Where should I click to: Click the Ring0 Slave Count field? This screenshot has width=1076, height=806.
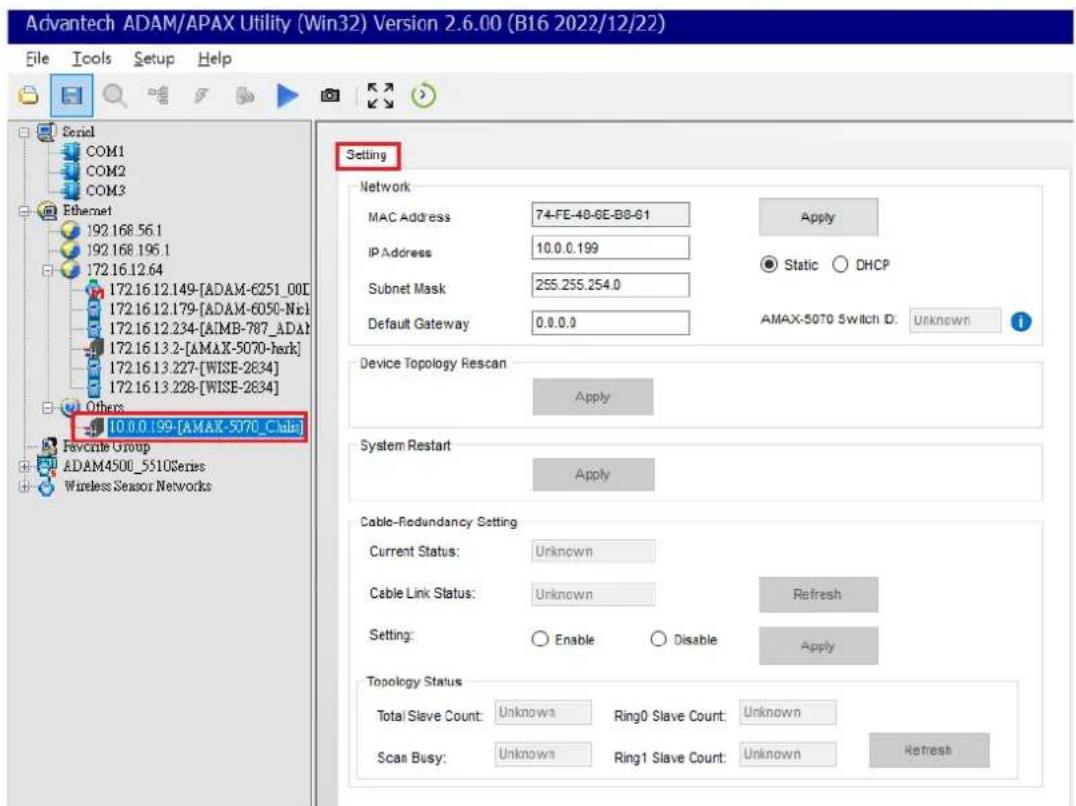[788, 713]
